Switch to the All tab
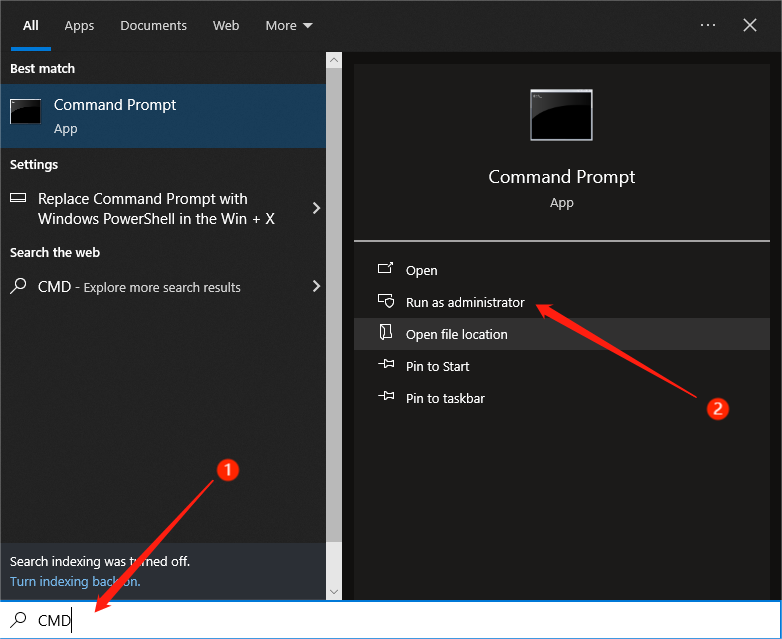The width and height of the screenshot is (782, 639). point(30,25)
